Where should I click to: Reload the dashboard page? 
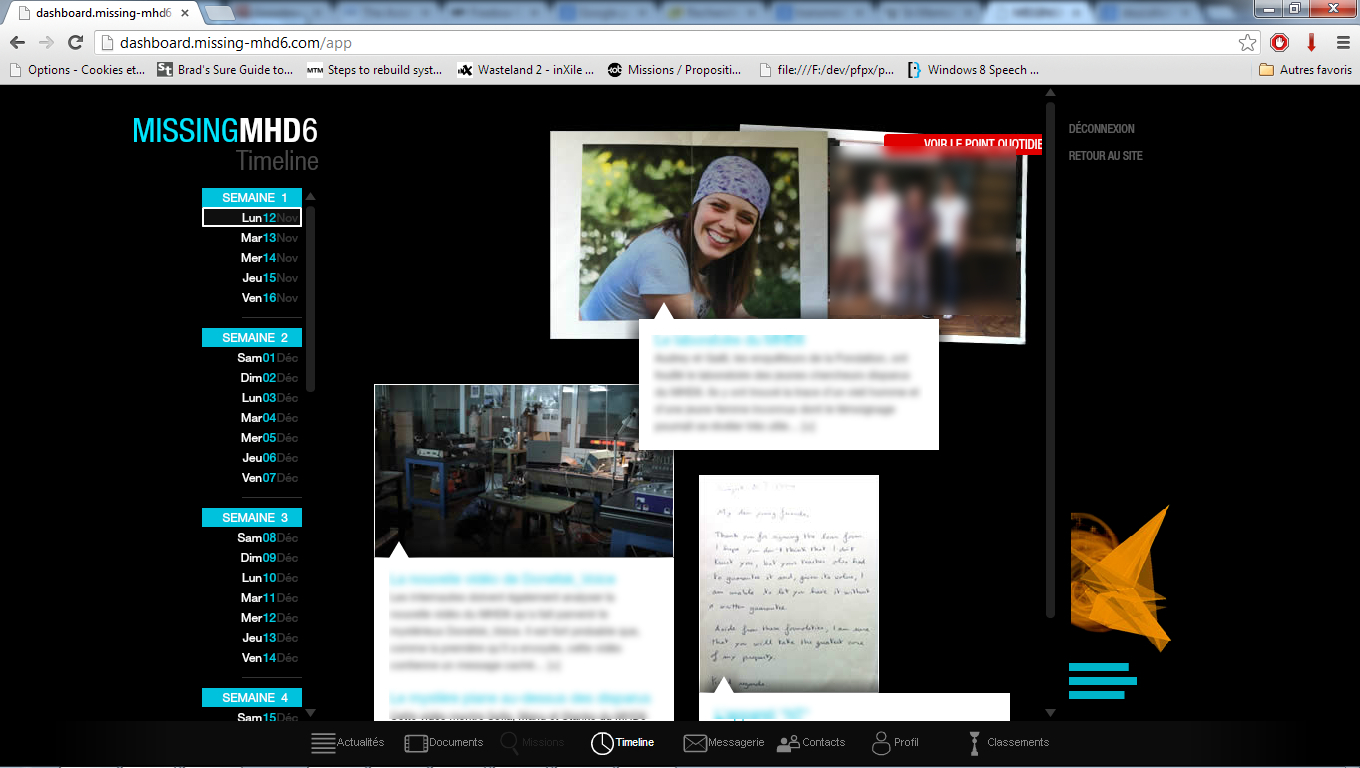coord(75,43)
